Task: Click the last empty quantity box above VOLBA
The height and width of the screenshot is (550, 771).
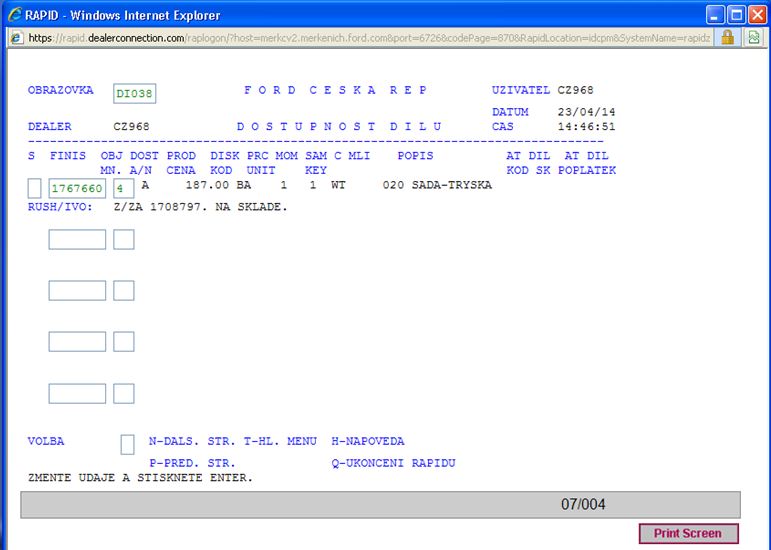Action: 123,393
